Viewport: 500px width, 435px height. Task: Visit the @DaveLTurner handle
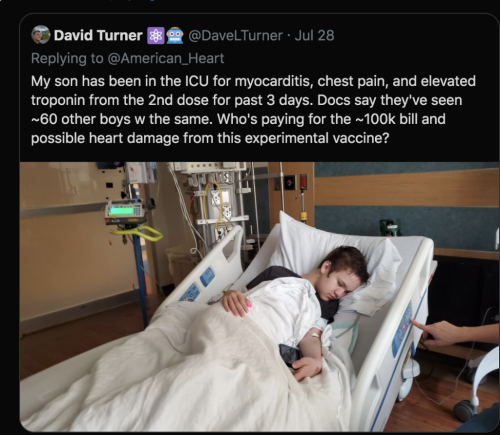pyautogui.click(x=235, y=36)
